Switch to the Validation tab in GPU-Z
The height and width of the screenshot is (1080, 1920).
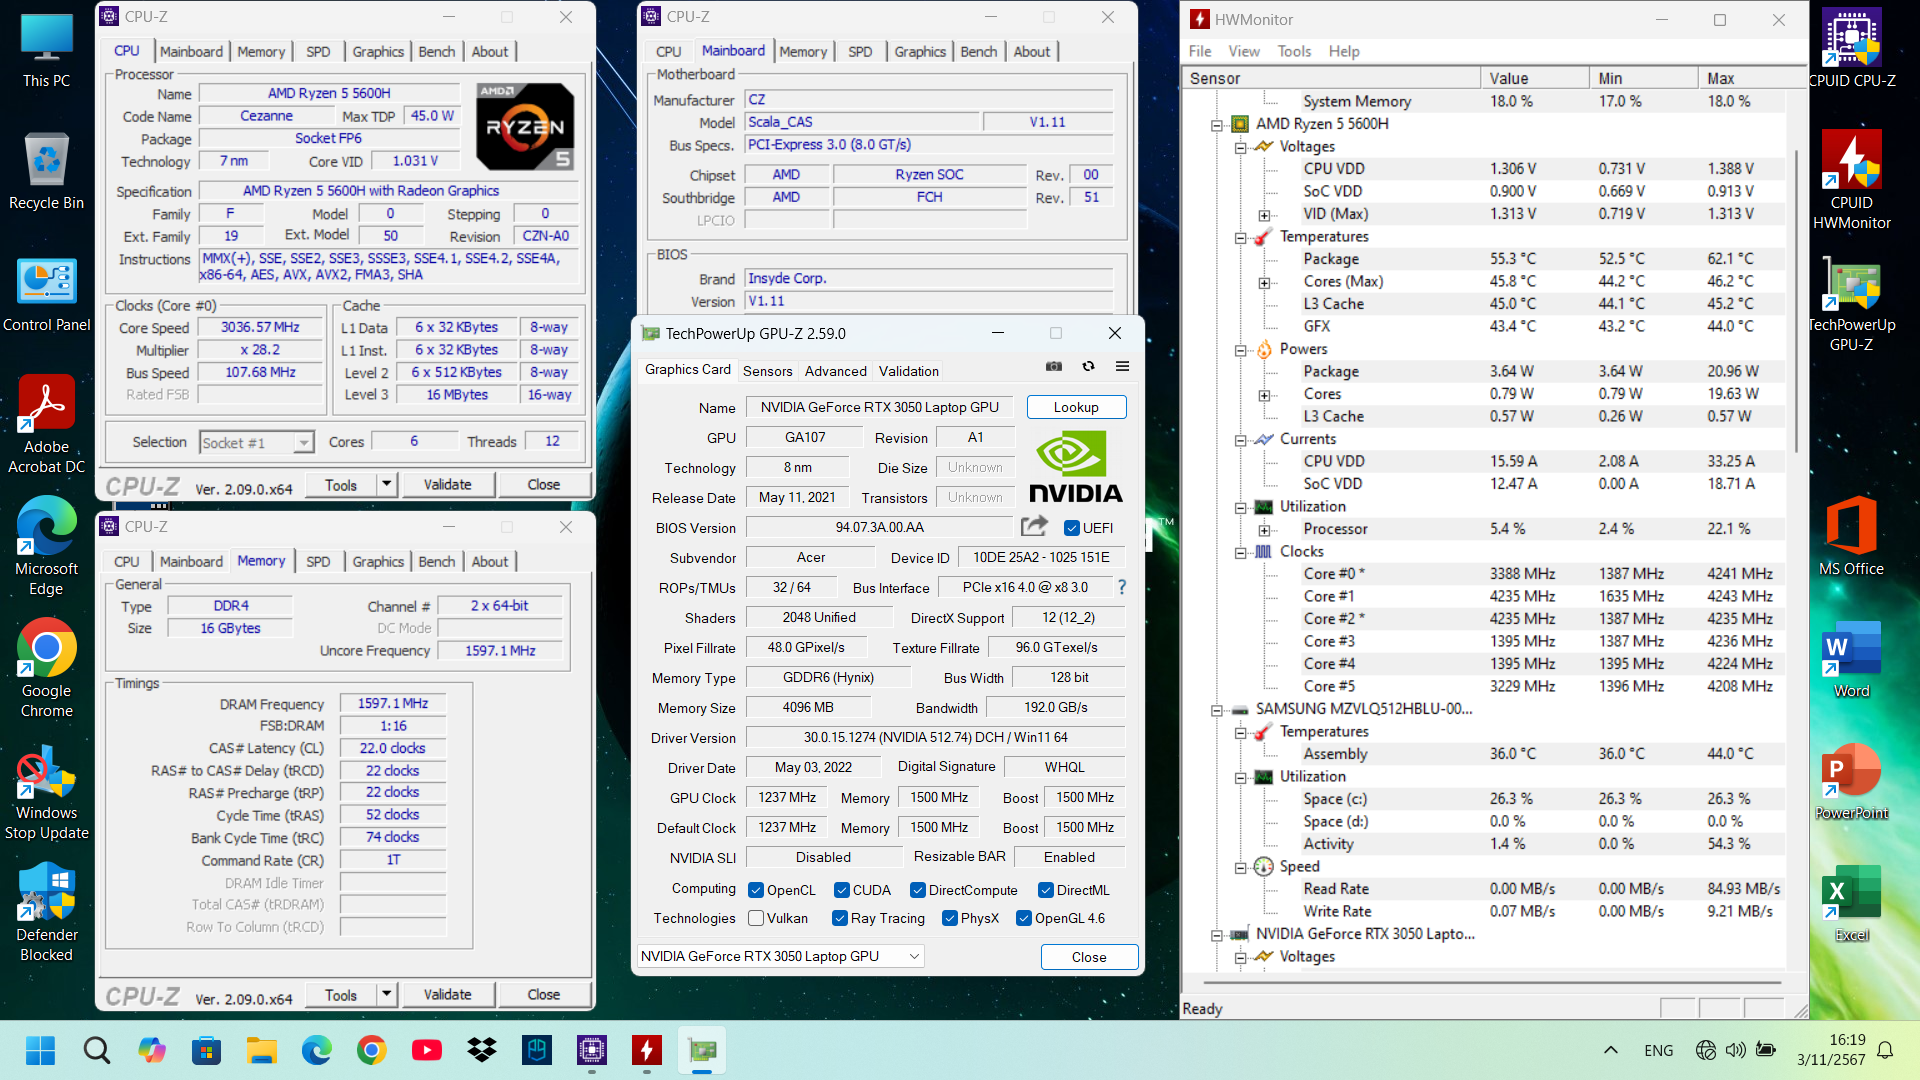[x=908, y=371]
